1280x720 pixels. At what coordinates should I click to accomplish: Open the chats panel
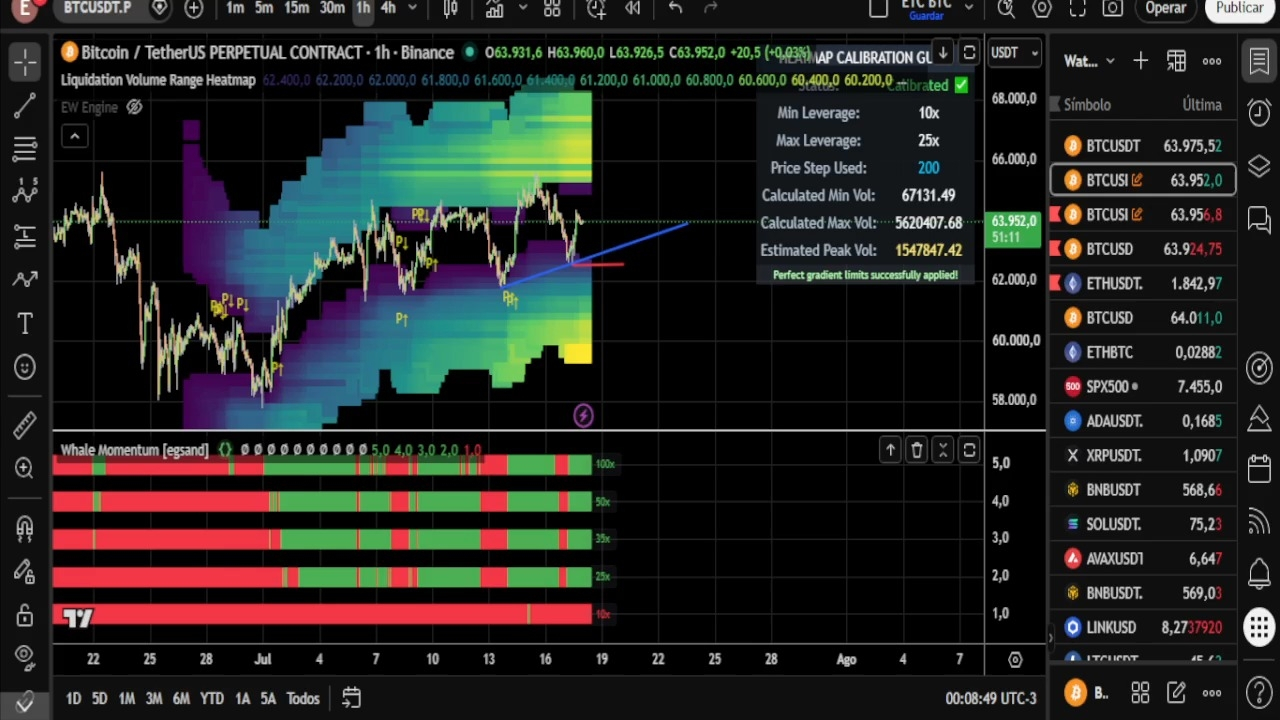(1259, 219)
